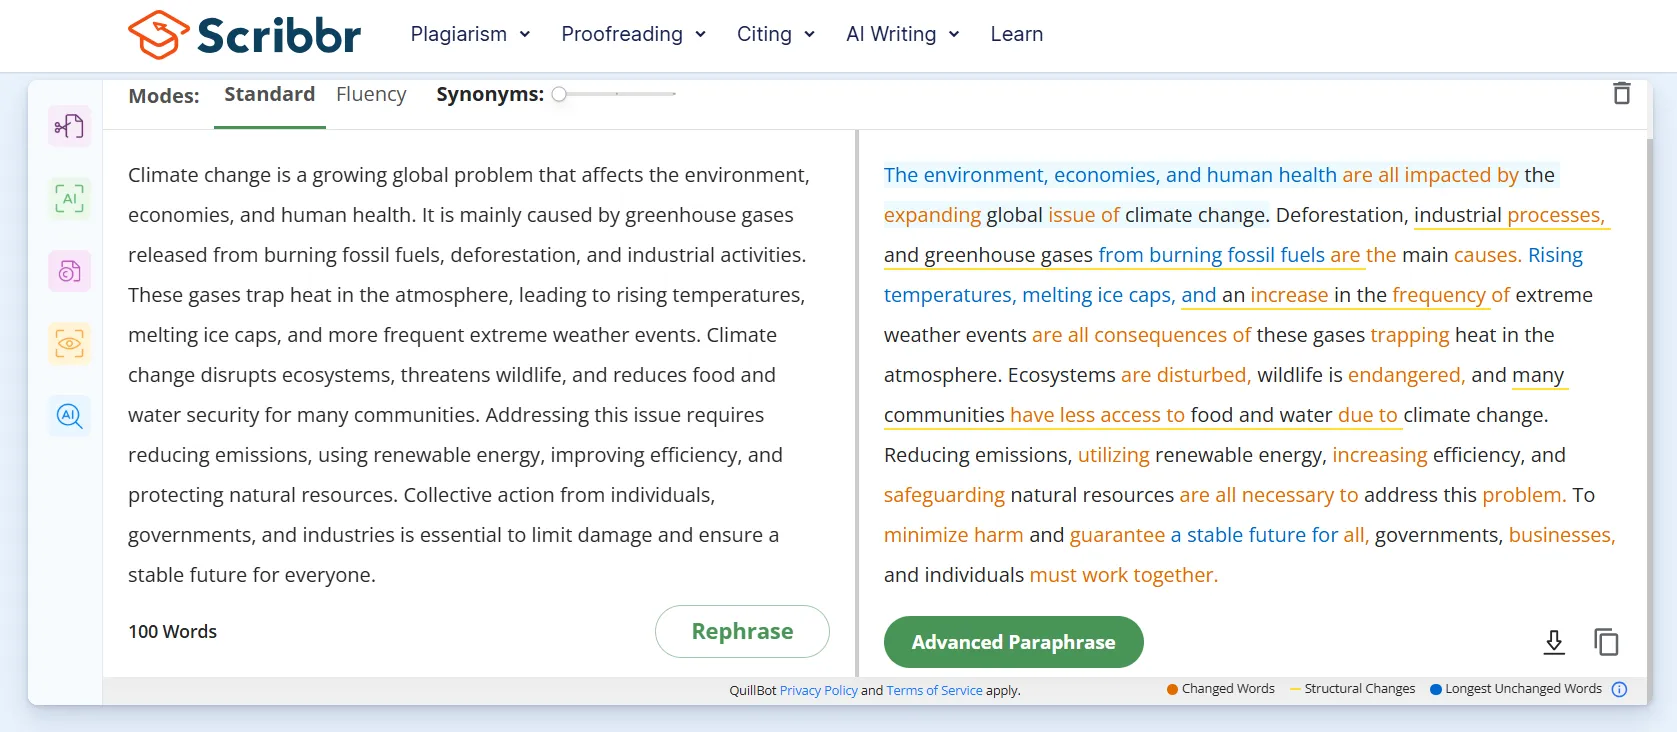Copy the paraphrased output to clipboard
The width and height of the screenshot is (1677, 732).
point(1606,642)
